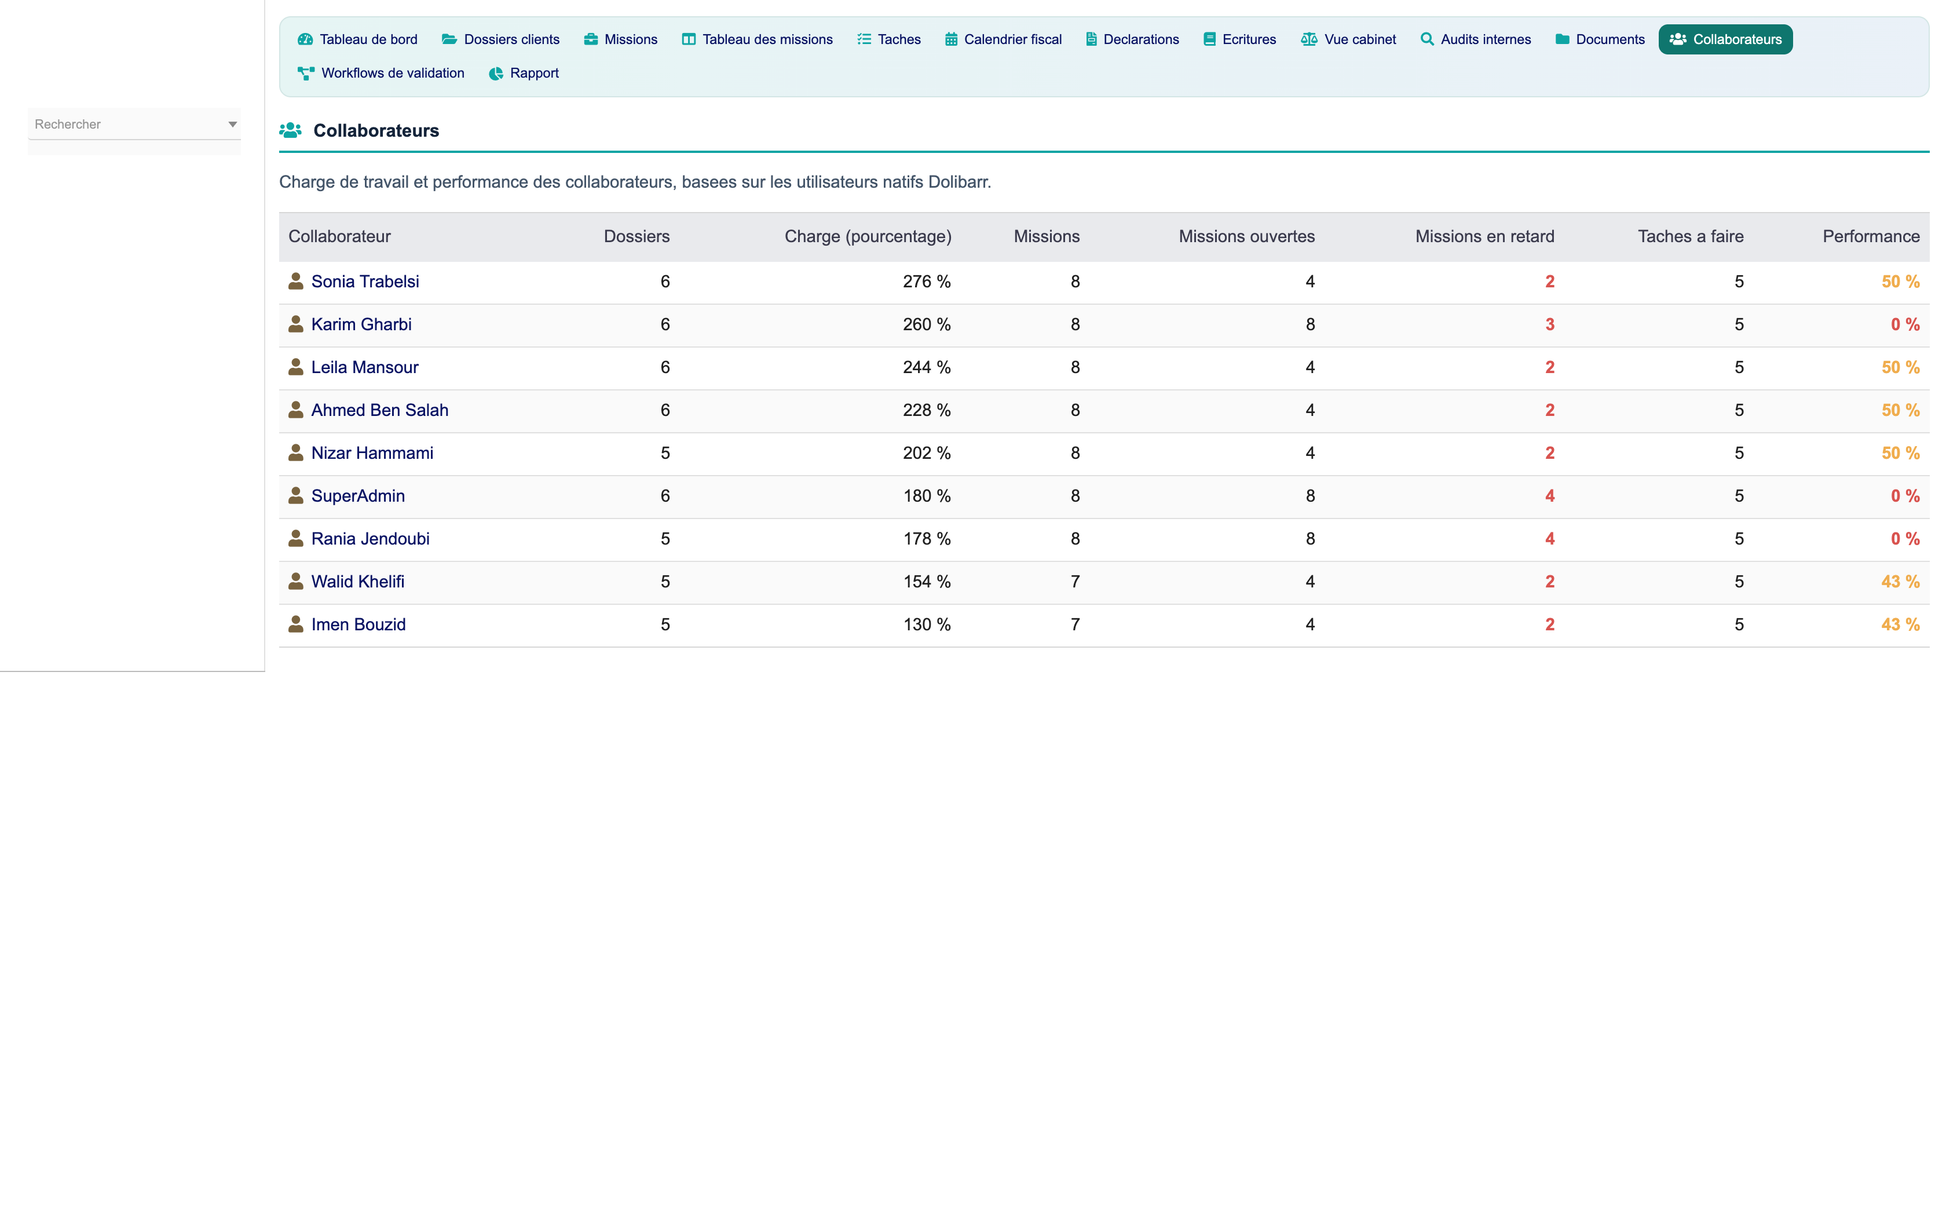
Task: Switch to the Declarations tab
Action: coord(1132,40)
